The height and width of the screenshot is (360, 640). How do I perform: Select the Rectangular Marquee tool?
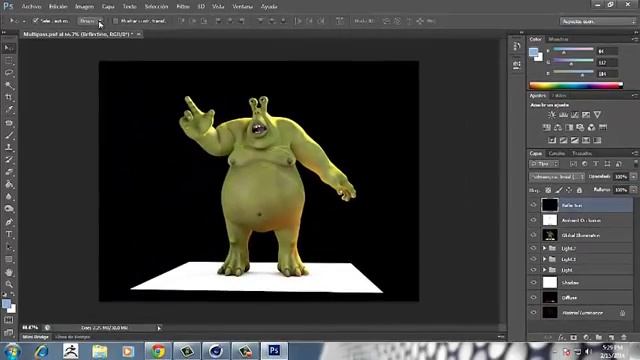coord(9,61)
